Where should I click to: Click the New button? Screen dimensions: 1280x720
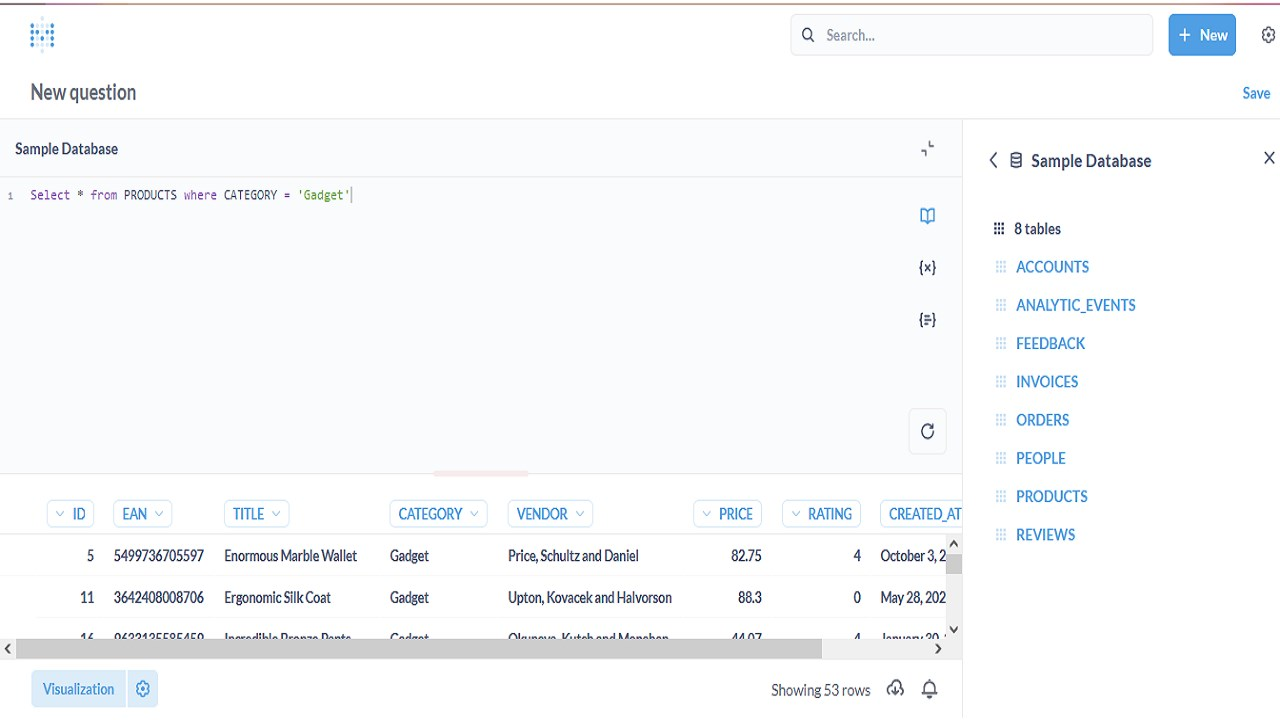coord(1202,35)
